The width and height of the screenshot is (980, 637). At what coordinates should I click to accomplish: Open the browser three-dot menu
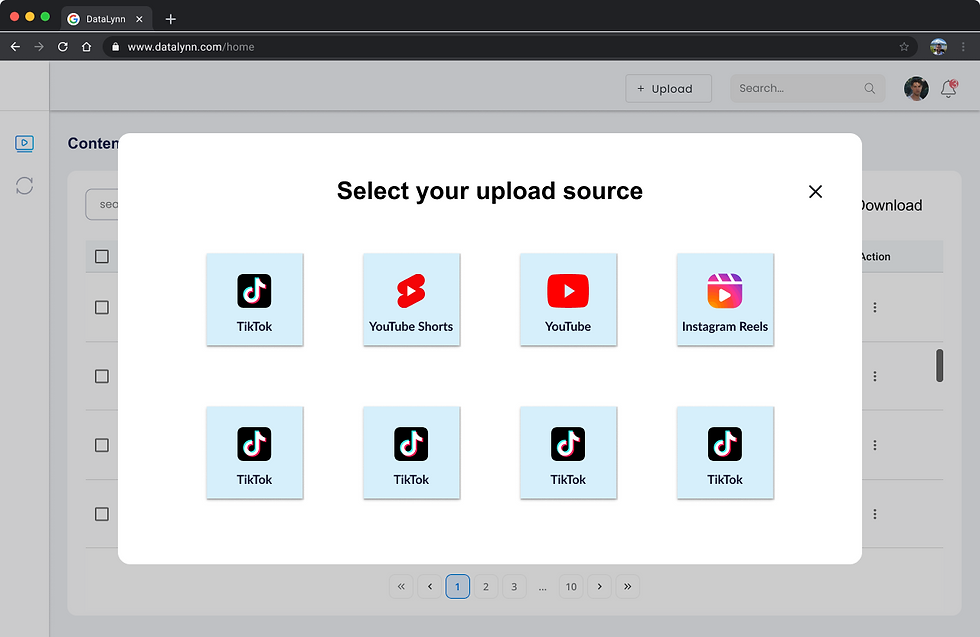click(963, 47)
